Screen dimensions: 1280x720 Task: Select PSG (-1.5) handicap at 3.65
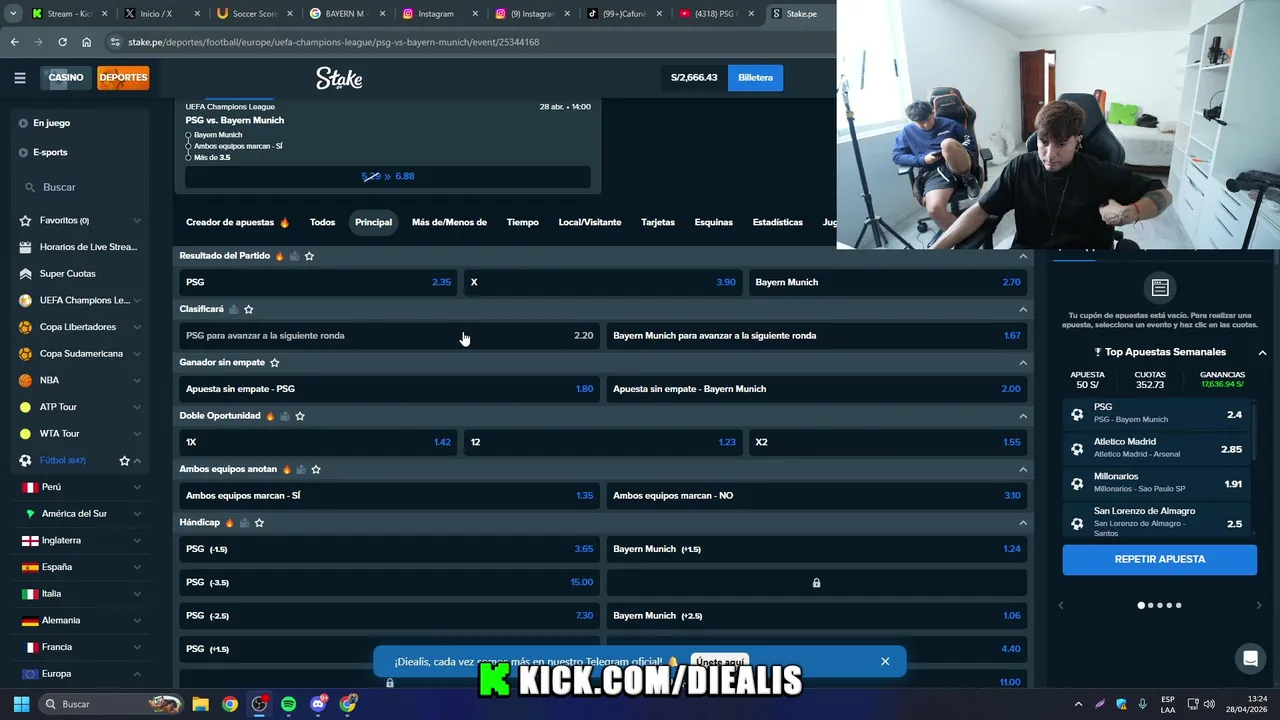tap(389, 549)
